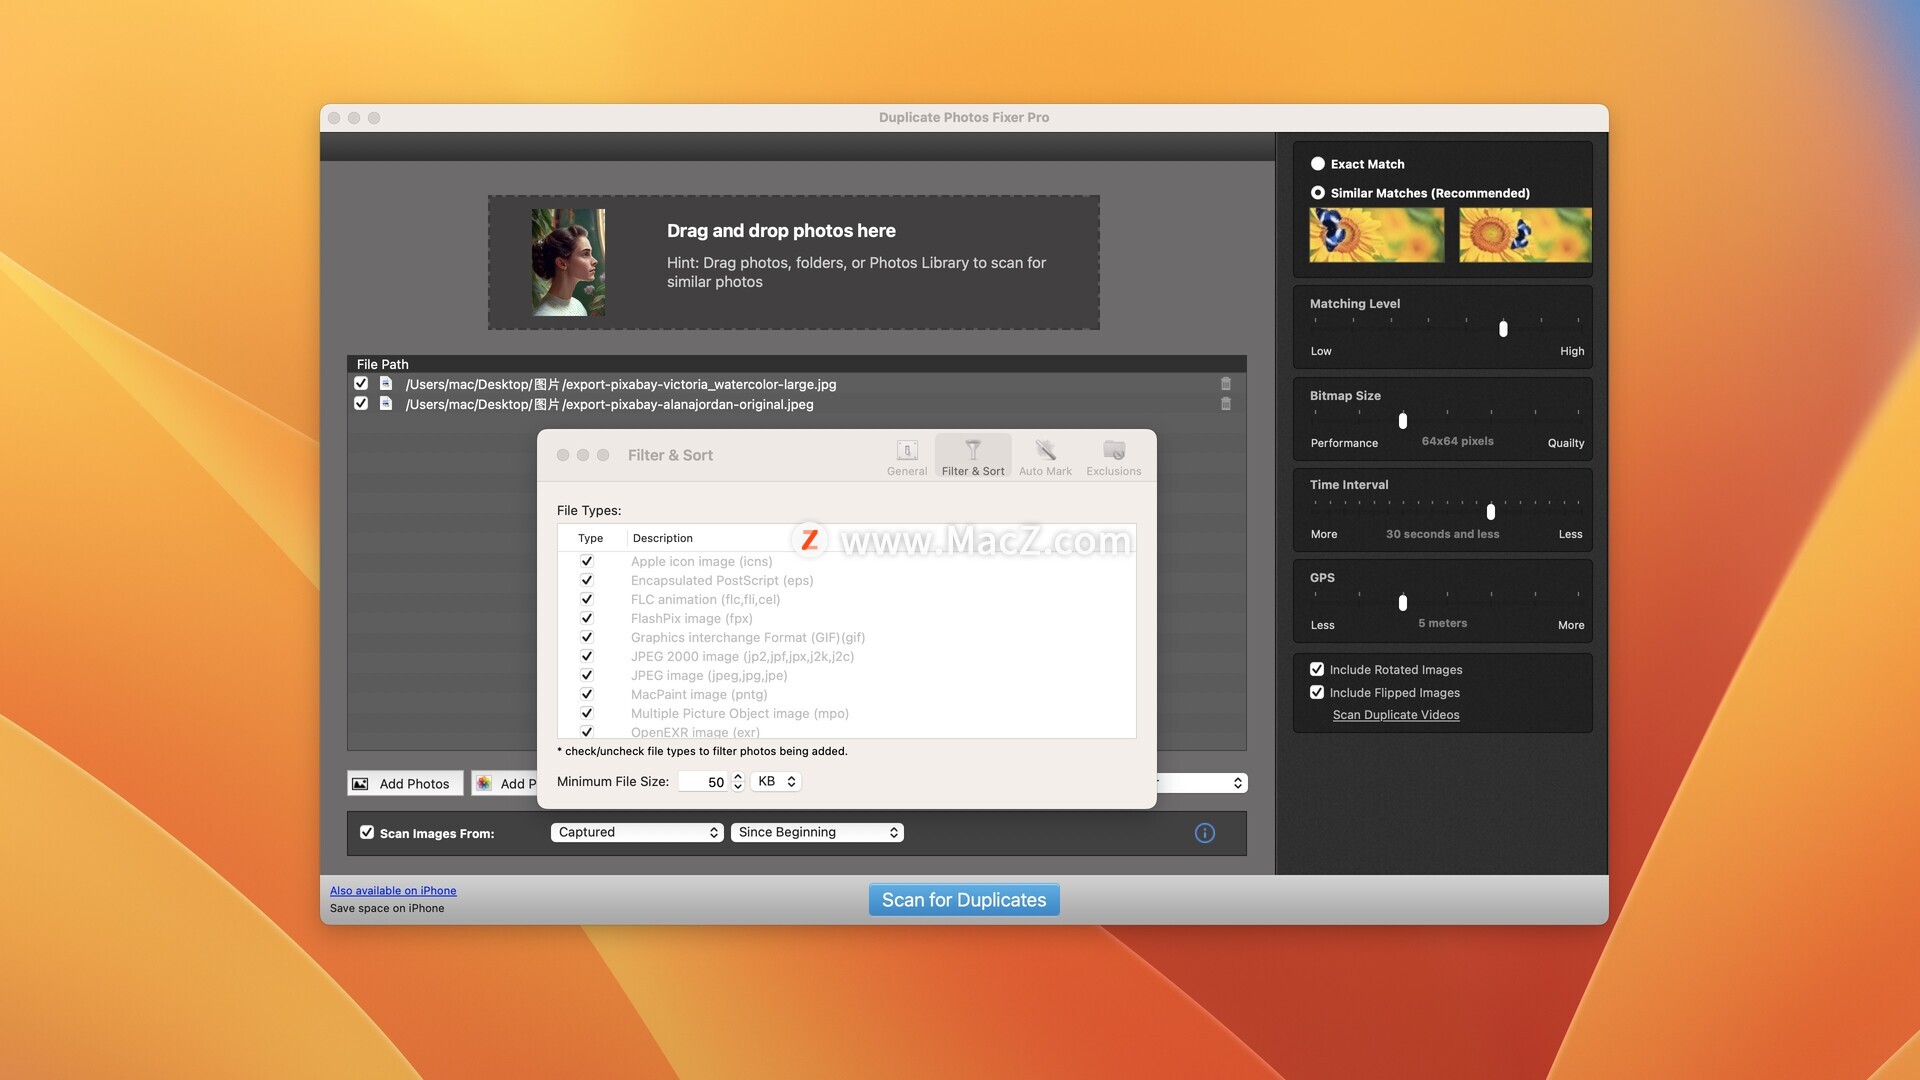
Task: Uncheck Apple icon image (icns) type
Action: [x=587, y=562]
